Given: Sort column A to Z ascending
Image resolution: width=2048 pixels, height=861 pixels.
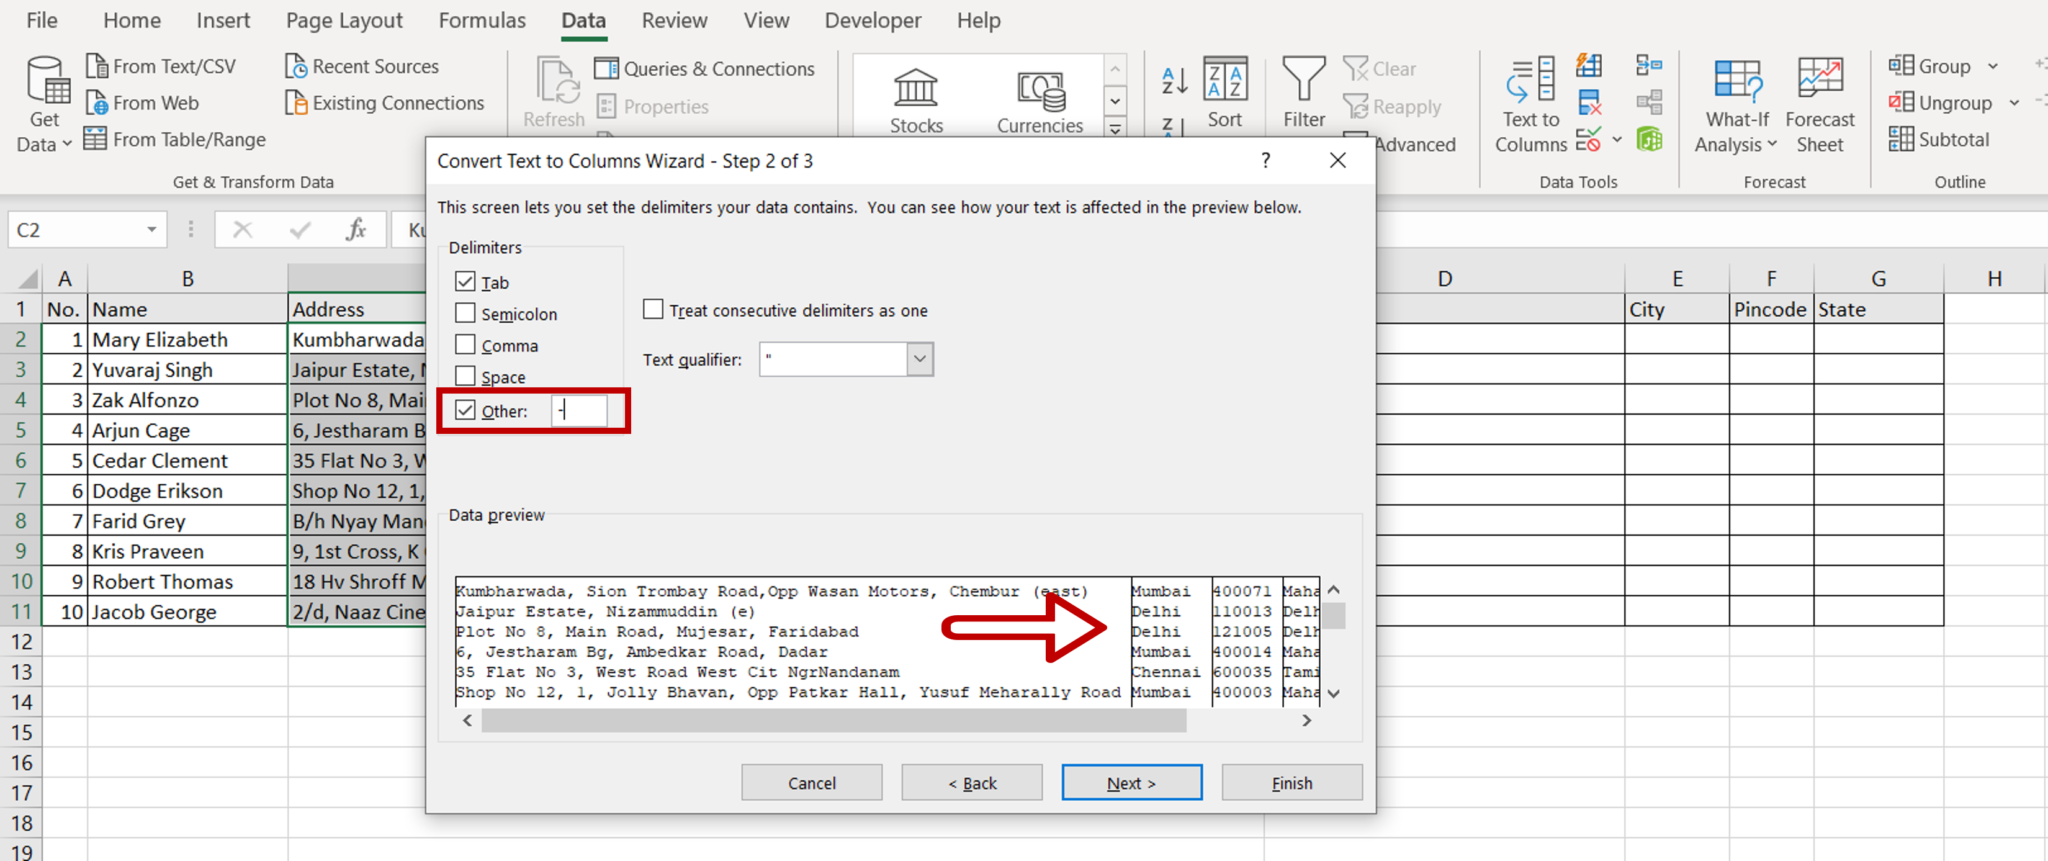Looking at the screenshot, I should 1174,80.
